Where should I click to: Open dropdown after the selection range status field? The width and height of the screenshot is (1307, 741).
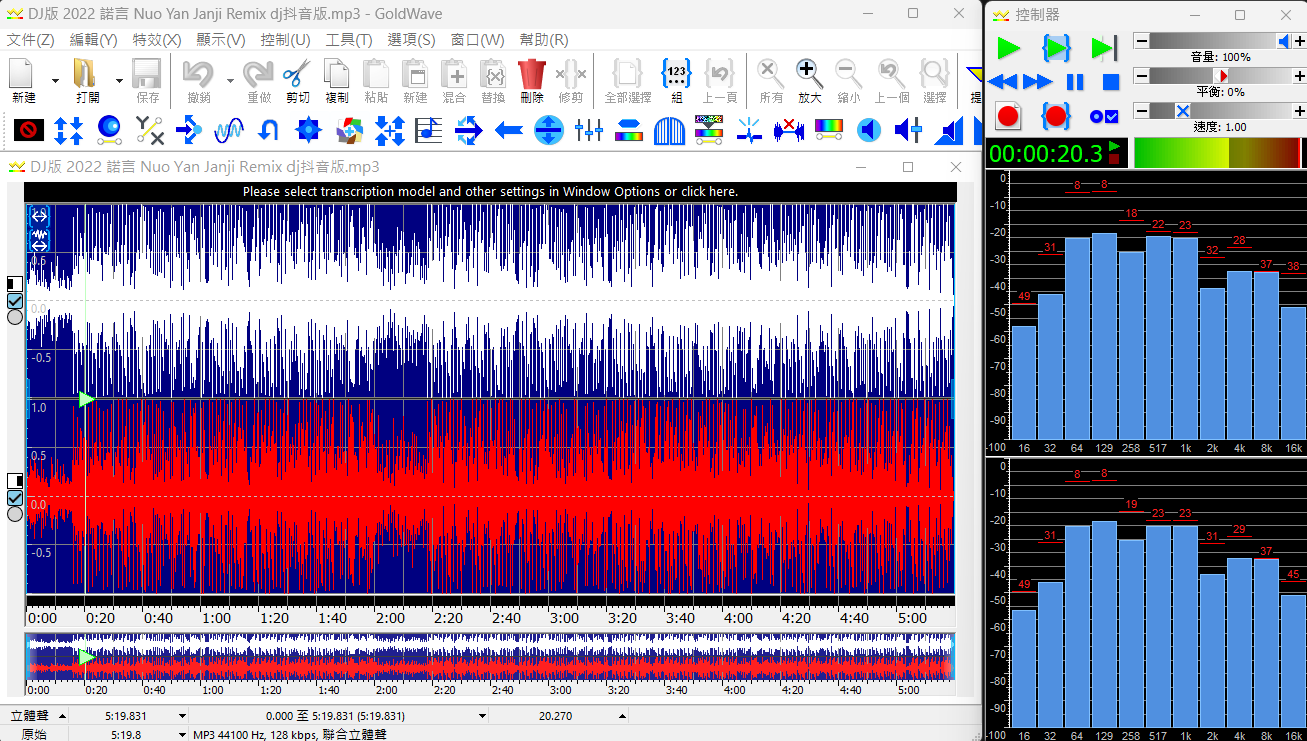pos(481,716)
